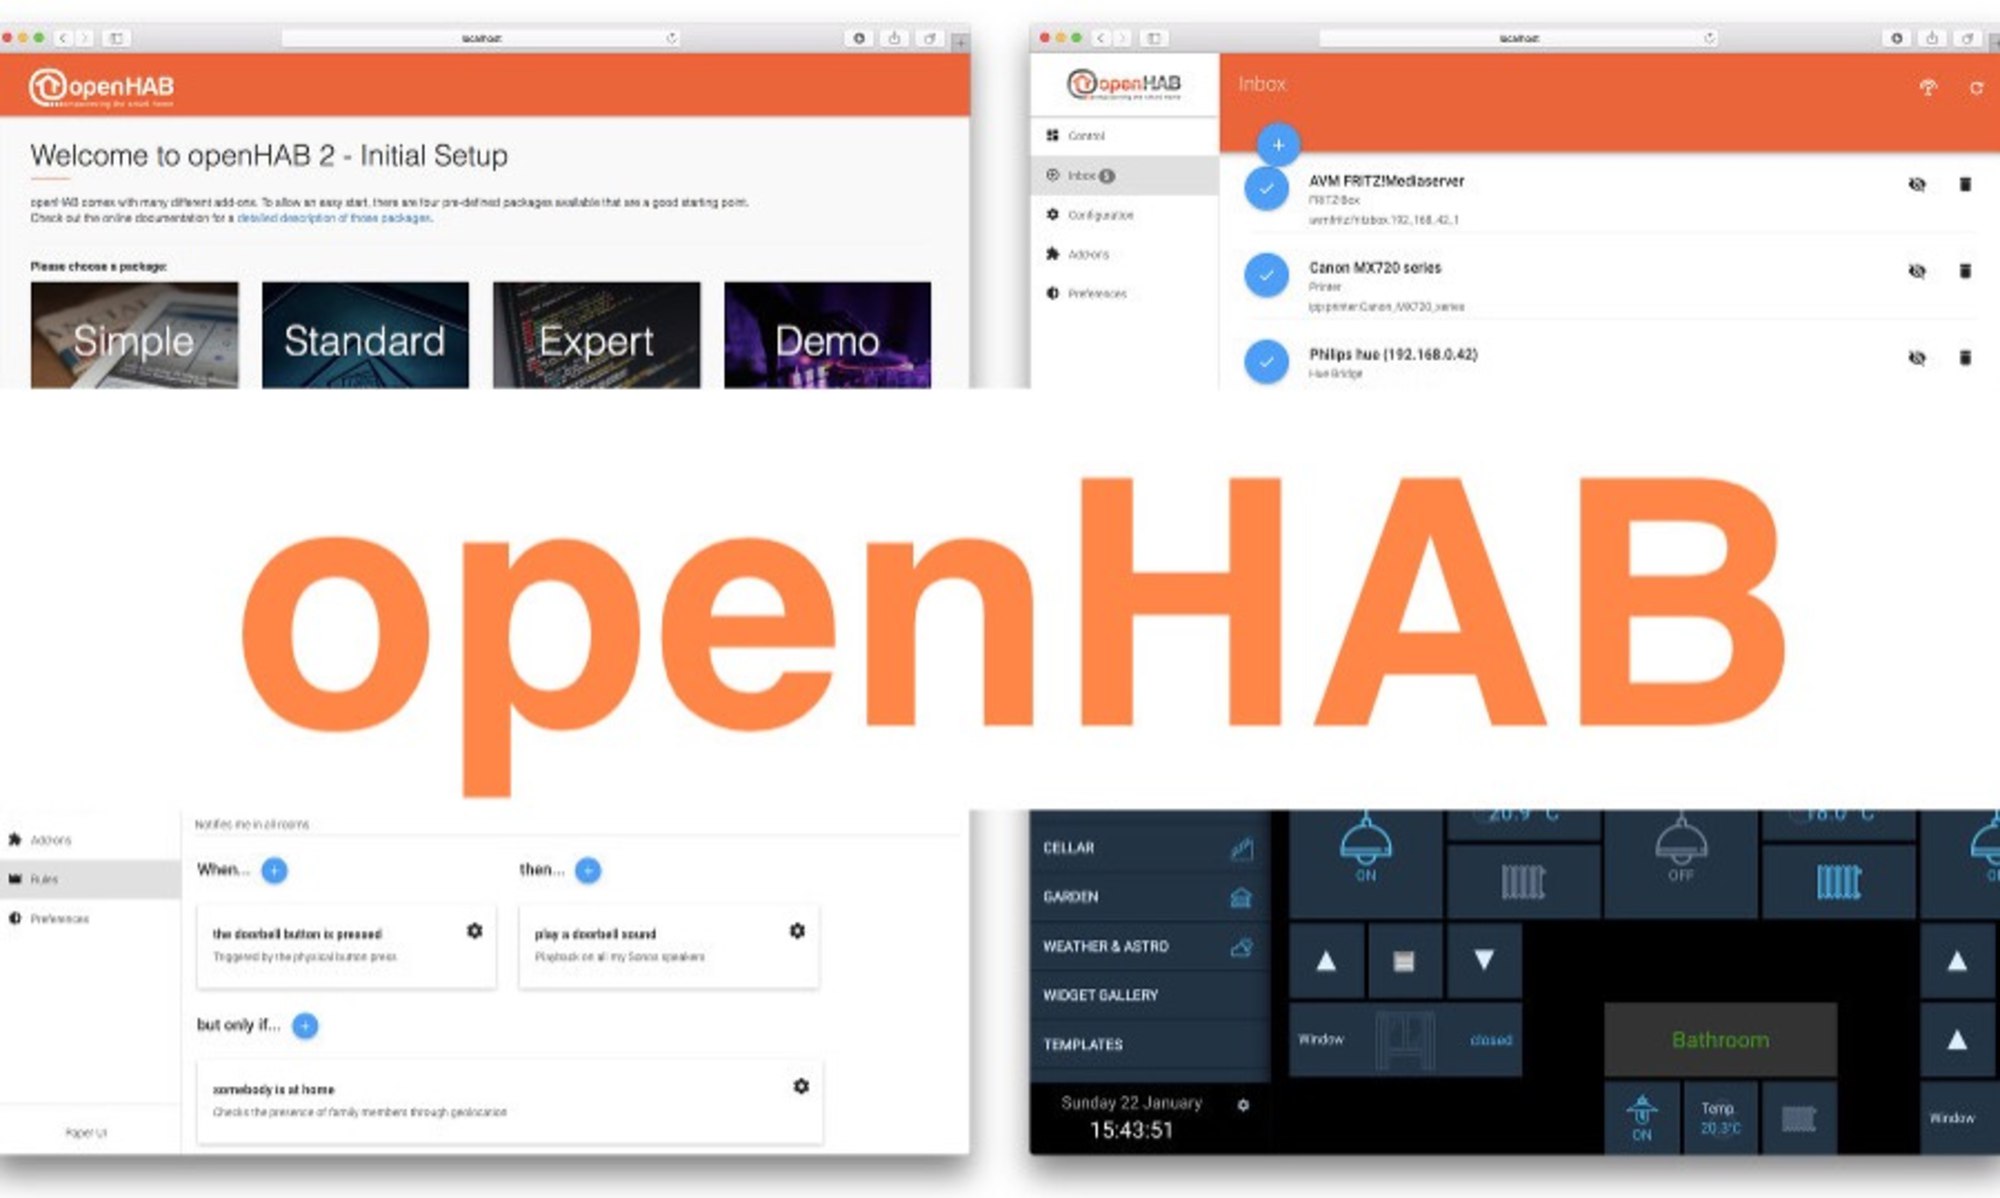Click the plus button next to 'then...'
This screenshot has height=1198, width=2000.
(x=588, y=870)
